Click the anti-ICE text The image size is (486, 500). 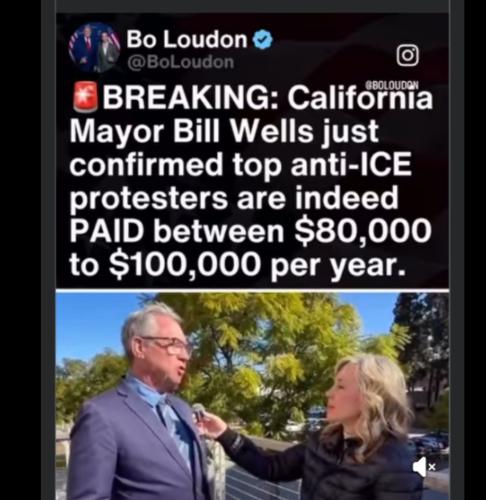[351, 164]
